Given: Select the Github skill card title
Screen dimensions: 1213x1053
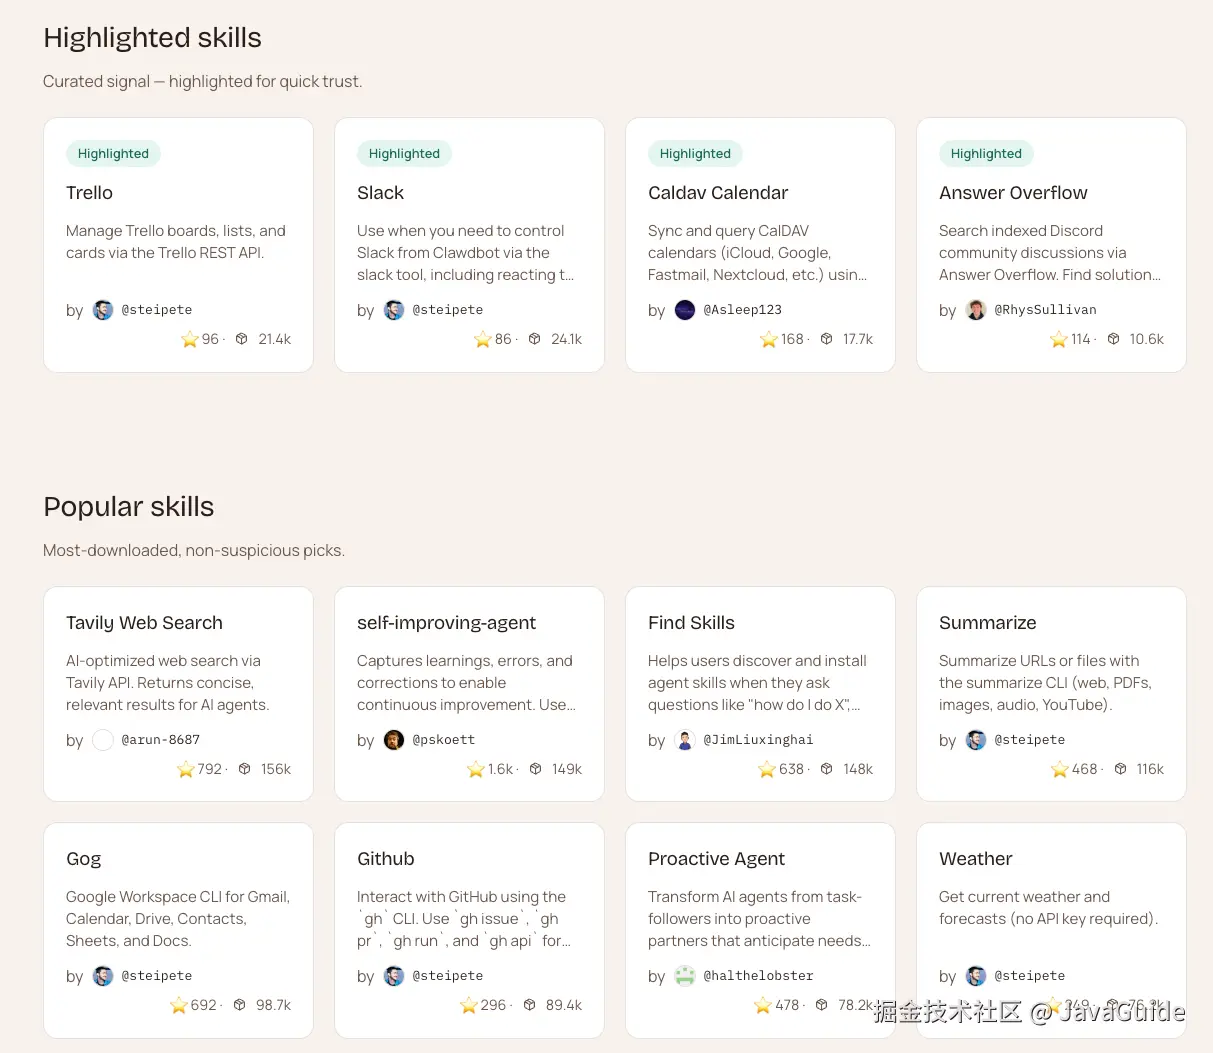Looking at the screenshot, I should click(x=385, y=859).
